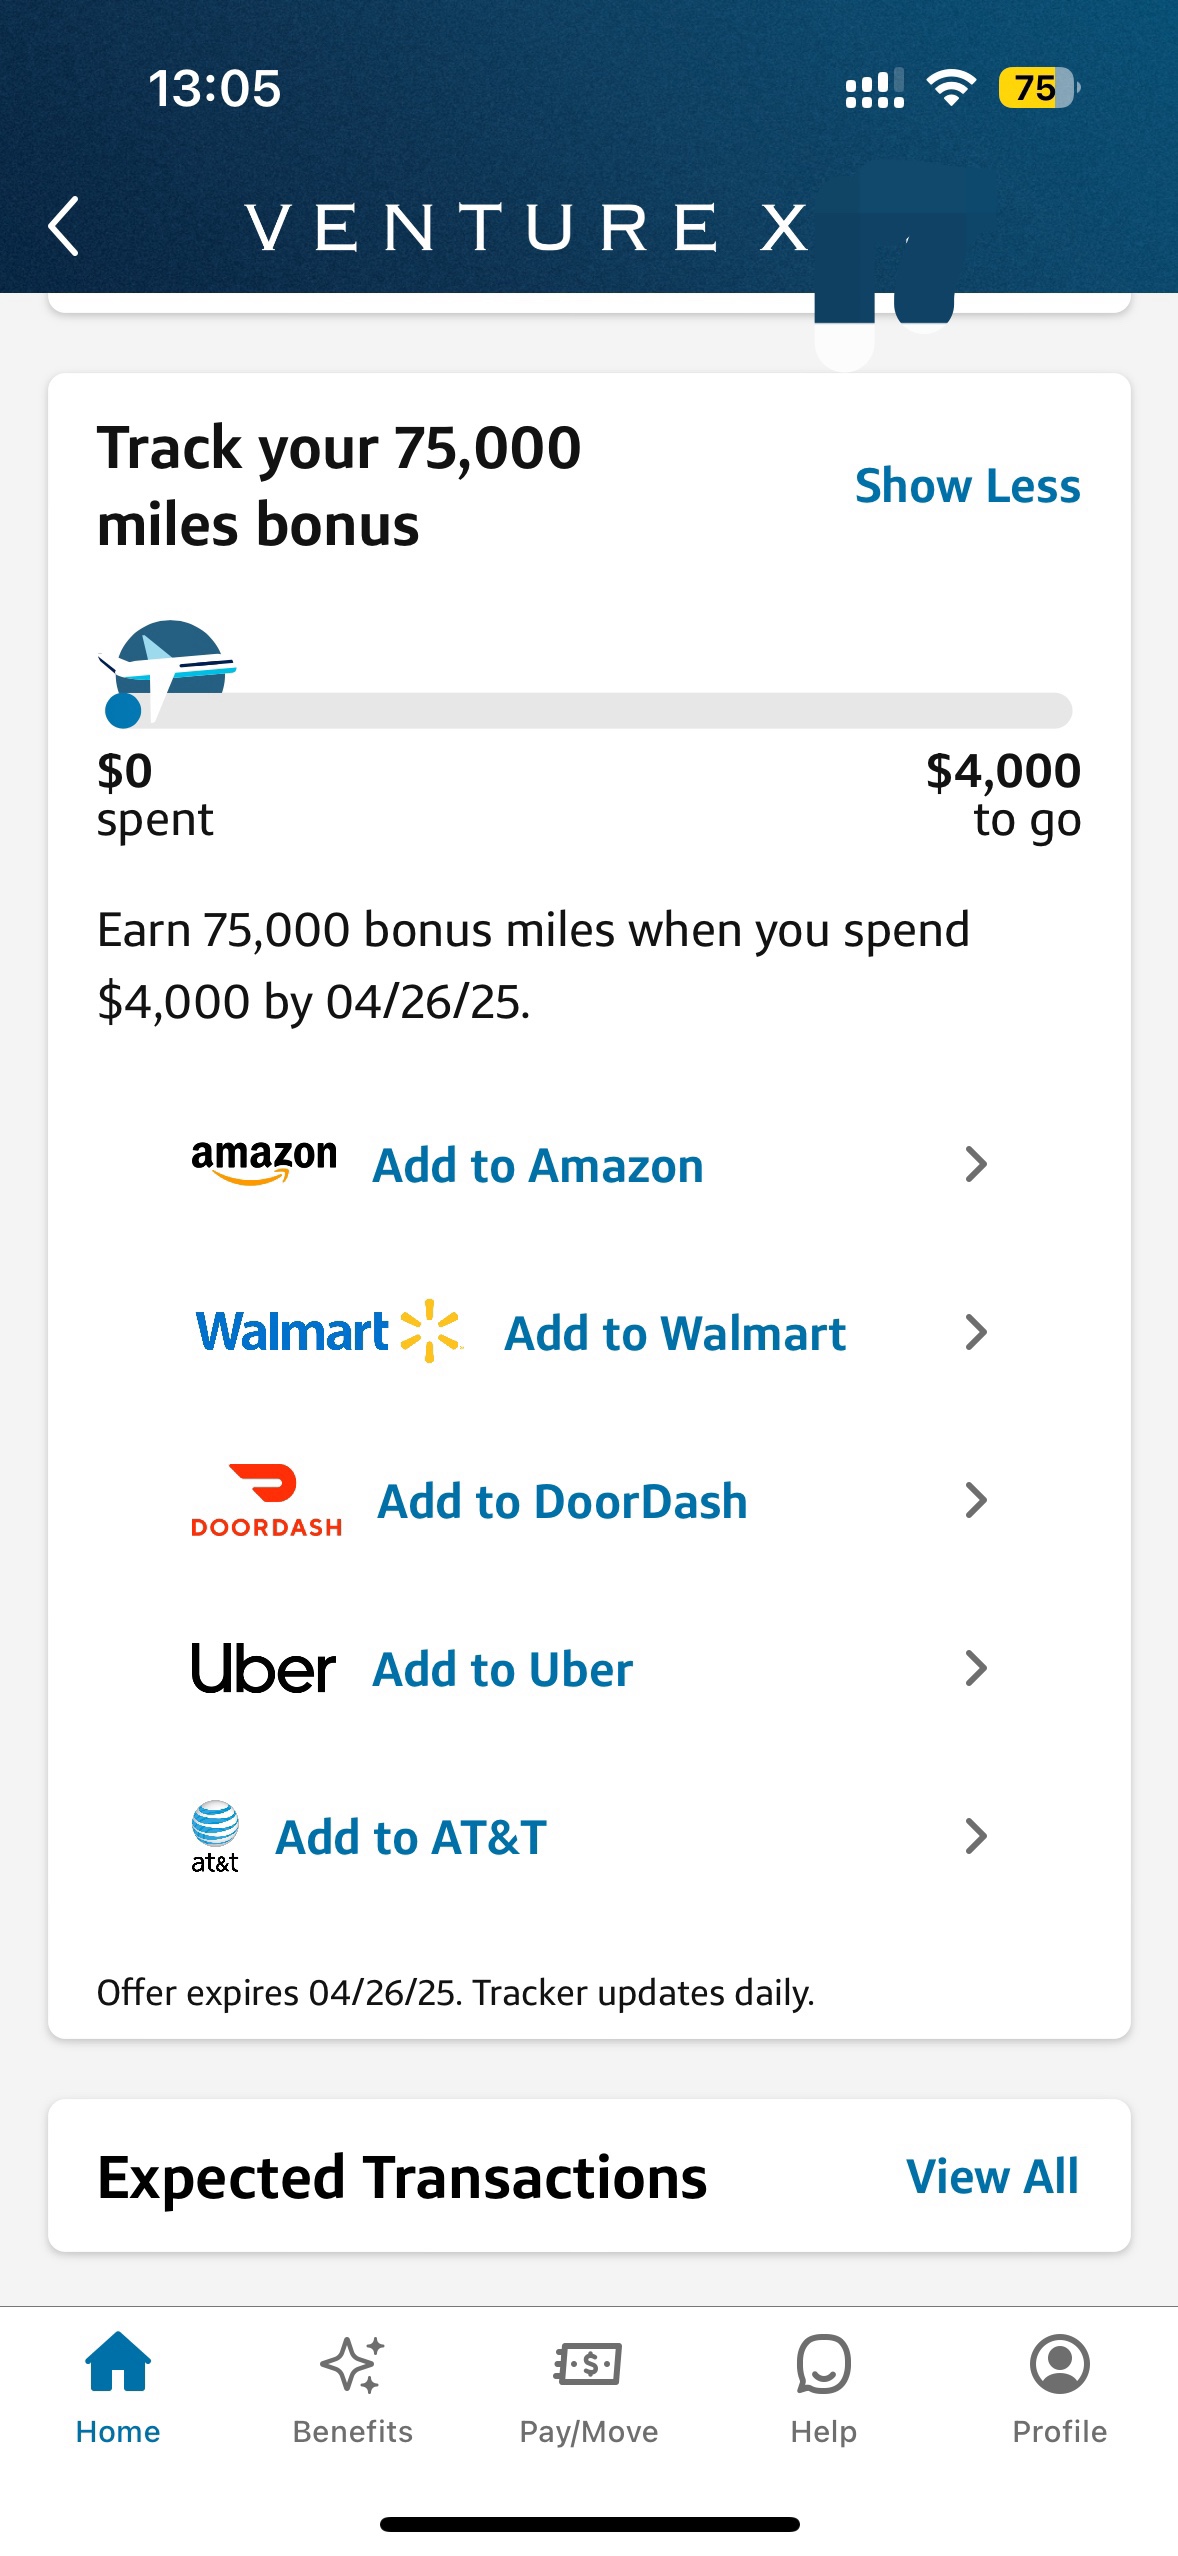Screen dimensions: 1178x2556
Task: Go to the Home icon
Action: [x=118, y=2362]
